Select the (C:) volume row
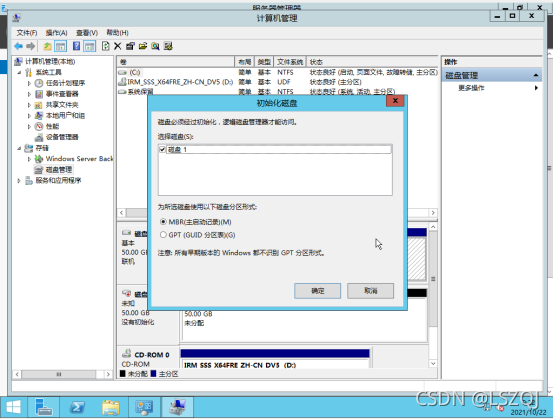 point(278,72)
